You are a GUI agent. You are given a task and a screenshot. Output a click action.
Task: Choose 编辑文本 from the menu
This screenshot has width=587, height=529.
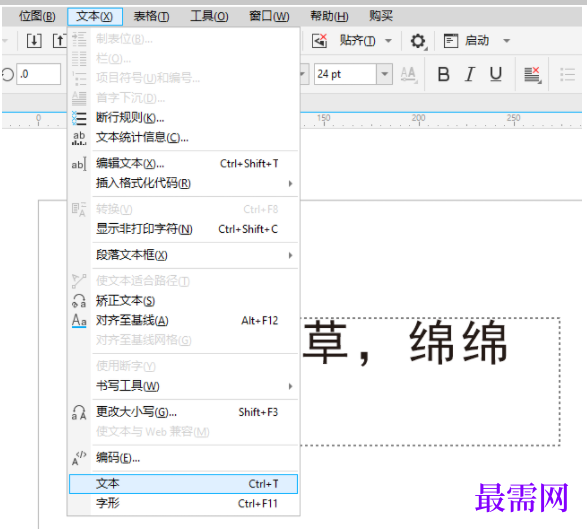click(183, 164)
